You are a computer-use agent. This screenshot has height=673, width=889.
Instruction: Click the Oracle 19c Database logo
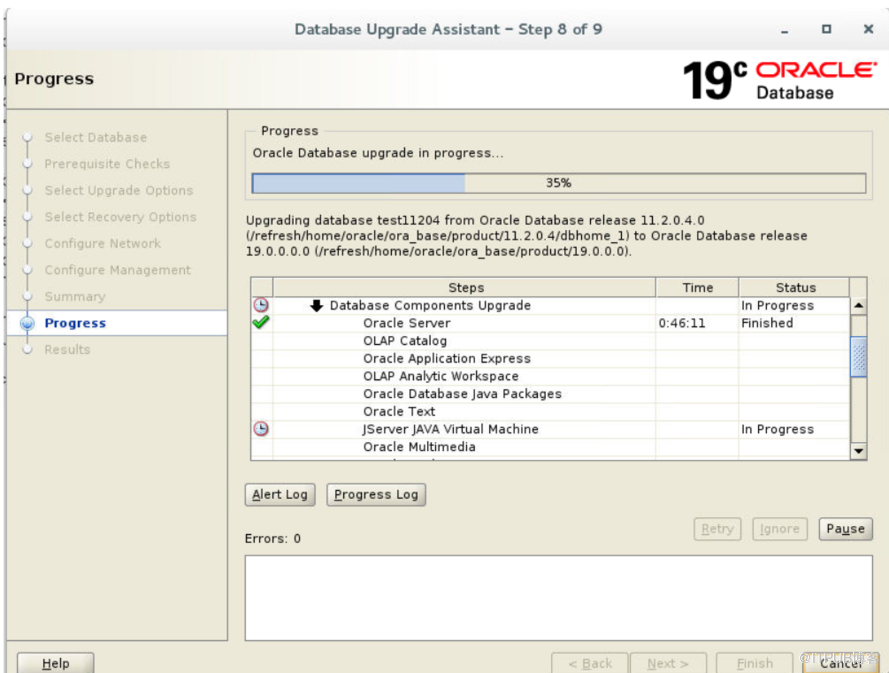click(x=778, y=79)
